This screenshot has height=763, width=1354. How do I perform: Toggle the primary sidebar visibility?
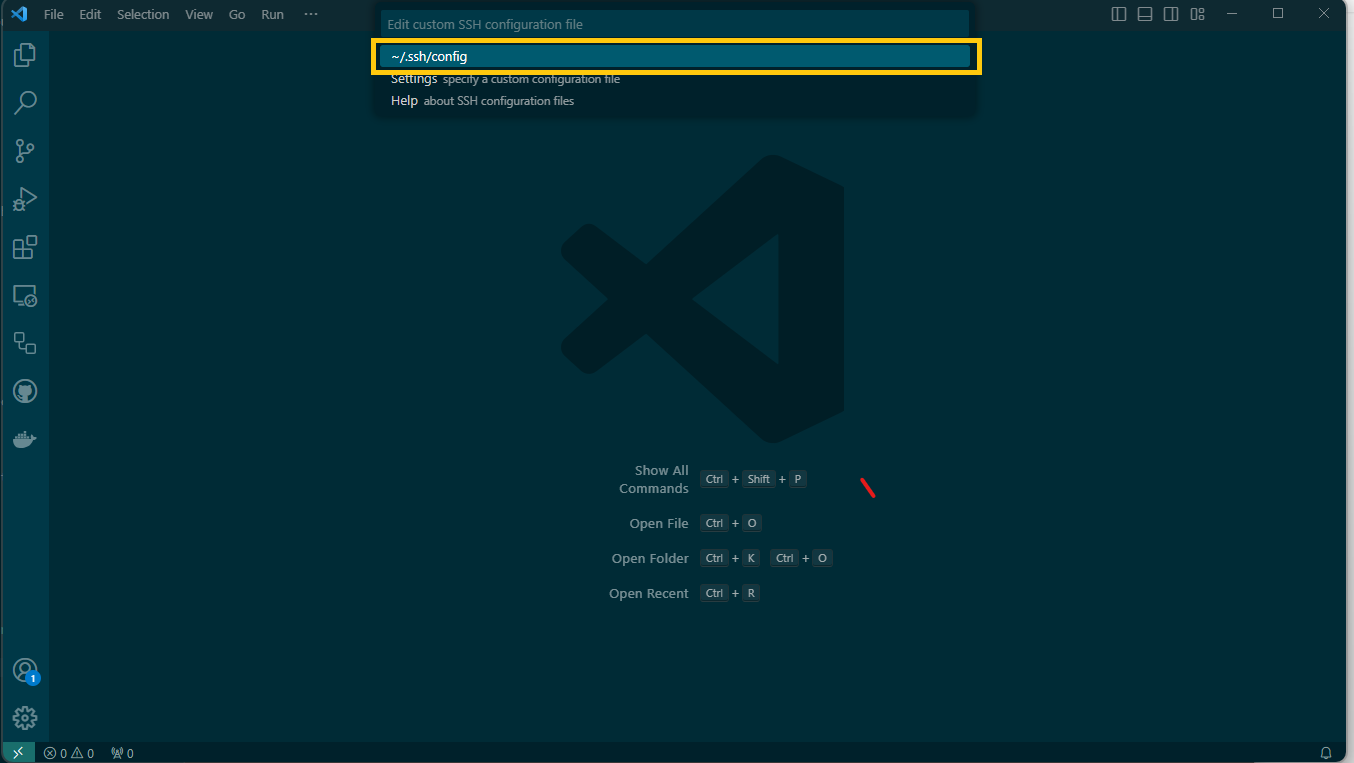click(1117, 13)
